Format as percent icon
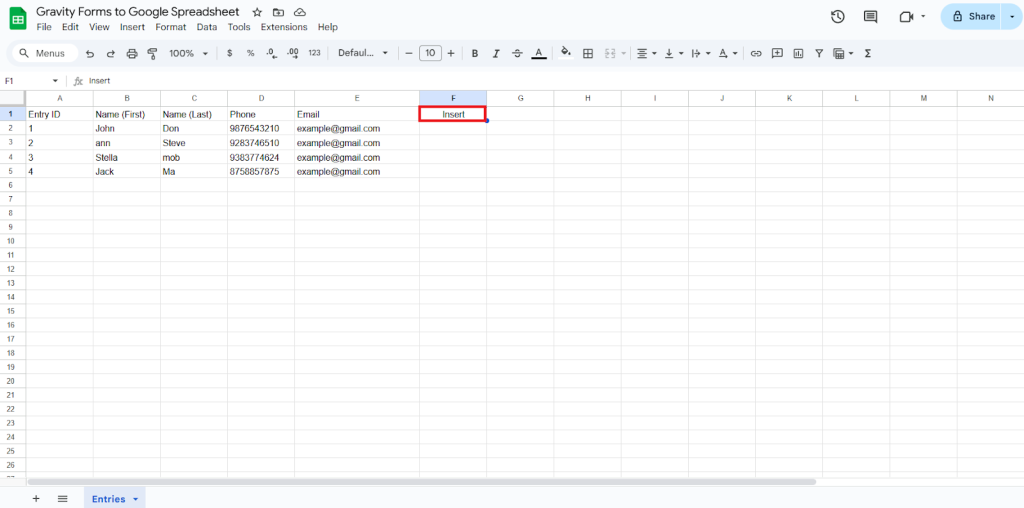 pos(250,54)
